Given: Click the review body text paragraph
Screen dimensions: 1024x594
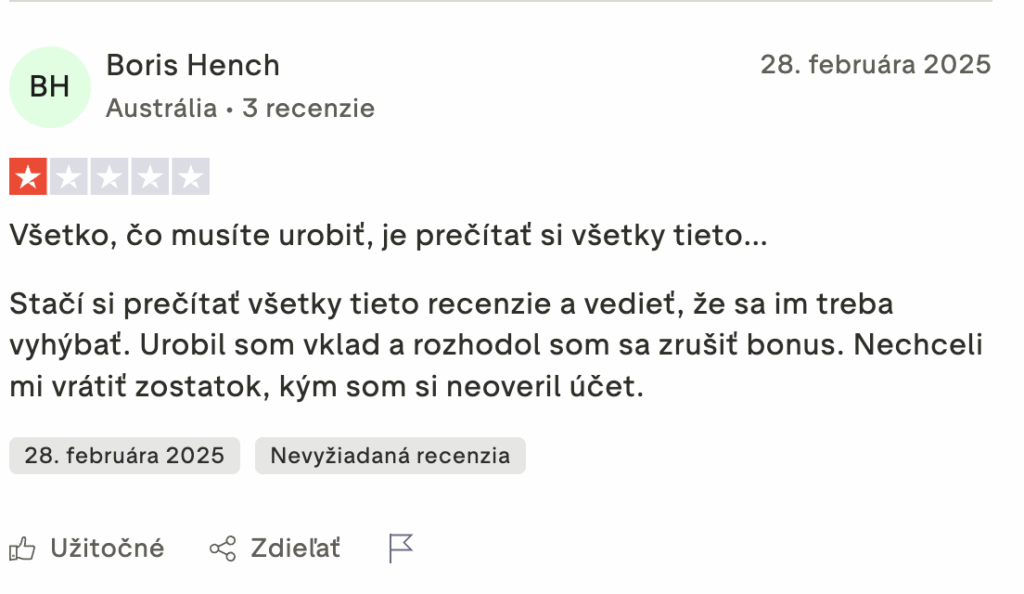Looking at the screenshot, I should (x=496, y=344).
